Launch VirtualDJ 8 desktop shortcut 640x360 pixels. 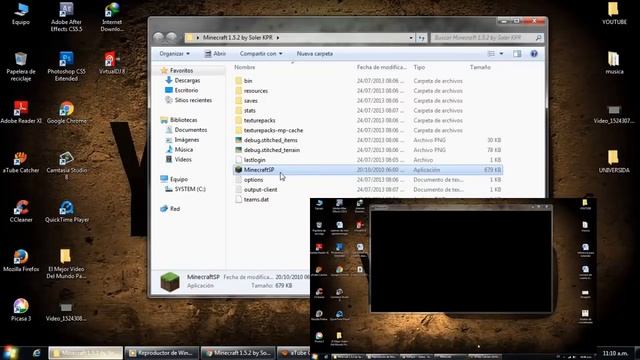112,63
